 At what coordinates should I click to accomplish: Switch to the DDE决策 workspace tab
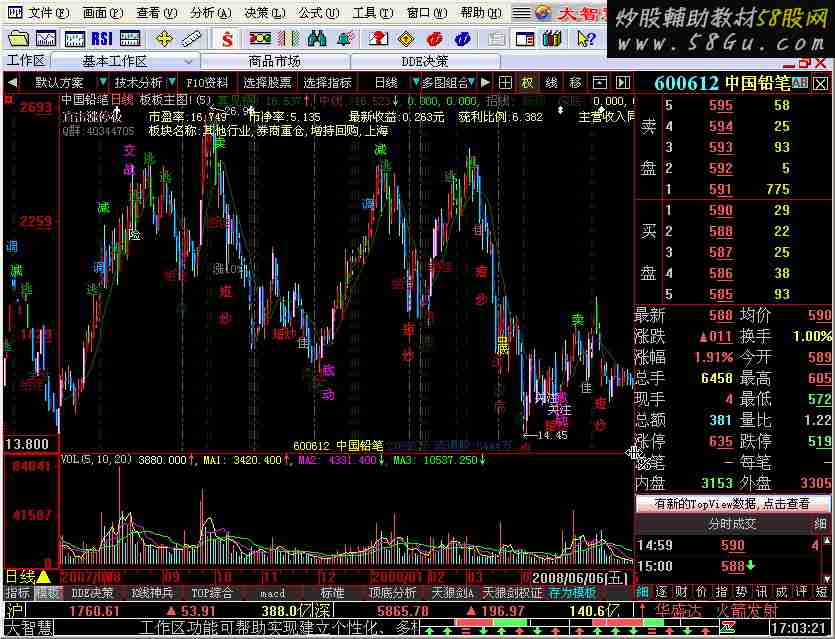(x=425, y=62)
